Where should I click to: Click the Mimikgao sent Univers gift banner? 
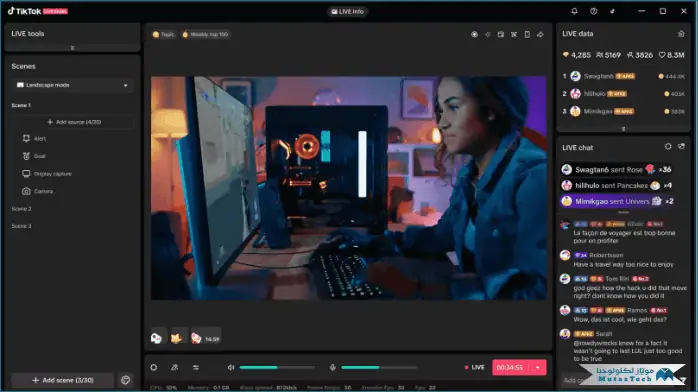pos(618,201)
